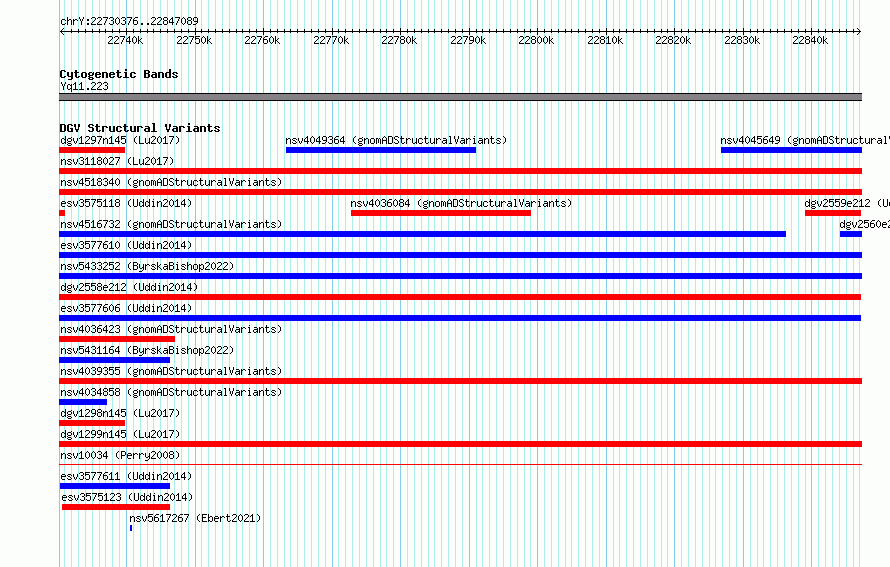Click the esv3577611 (Uddin2014) label

point(126,476)
